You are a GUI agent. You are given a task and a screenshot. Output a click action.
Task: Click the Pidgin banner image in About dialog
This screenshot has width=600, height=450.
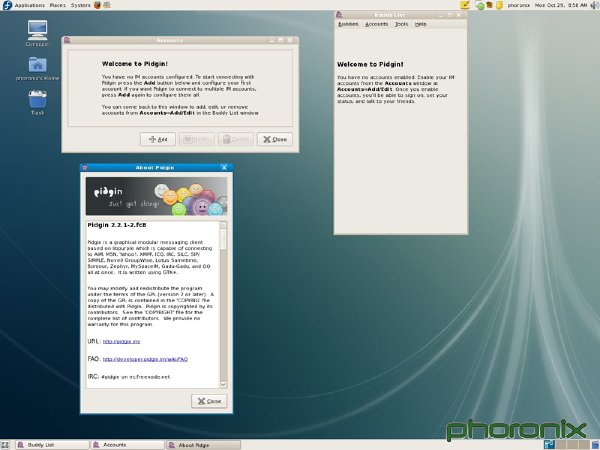[157, 196]
